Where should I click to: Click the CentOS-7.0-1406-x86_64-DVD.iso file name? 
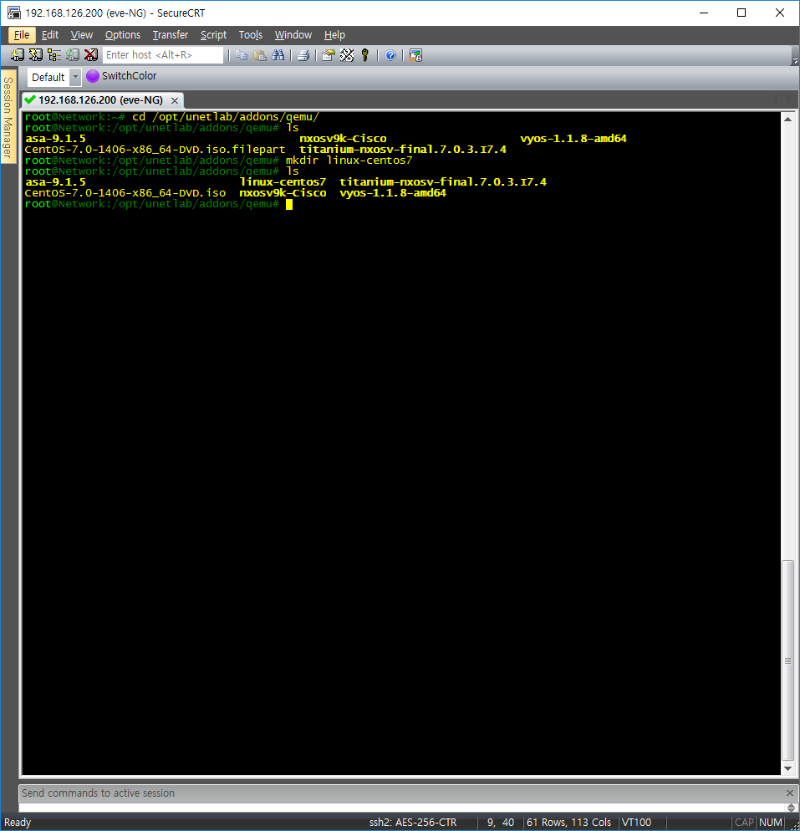(x=125, y=193)
